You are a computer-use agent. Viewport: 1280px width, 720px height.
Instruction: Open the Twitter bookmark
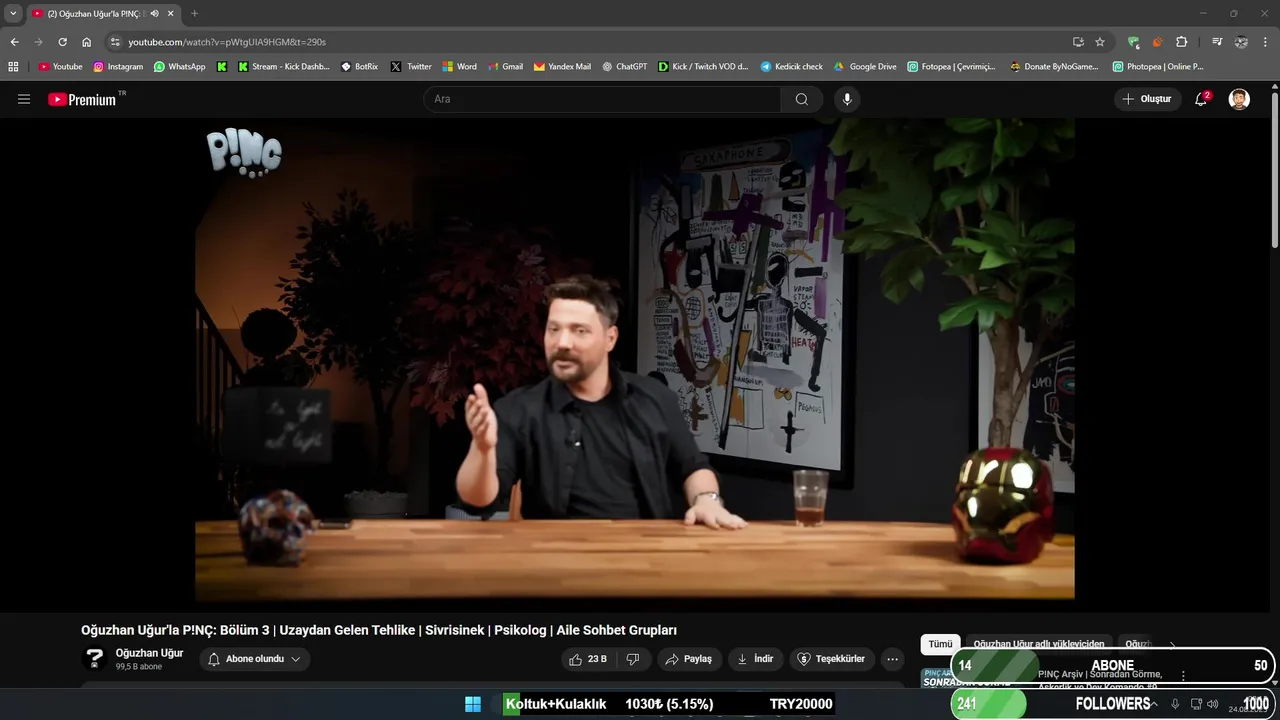click(x=411, y=66)
